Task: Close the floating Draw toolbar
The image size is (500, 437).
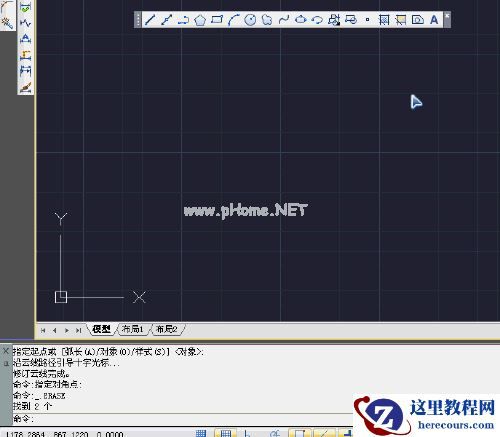Action: coord(447,16)
